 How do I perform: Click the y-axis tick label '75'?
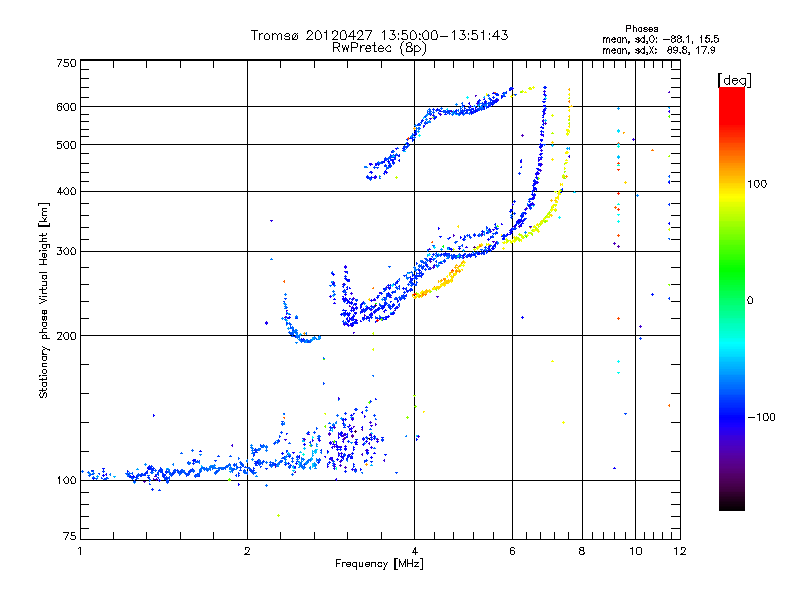pos(70,536)
